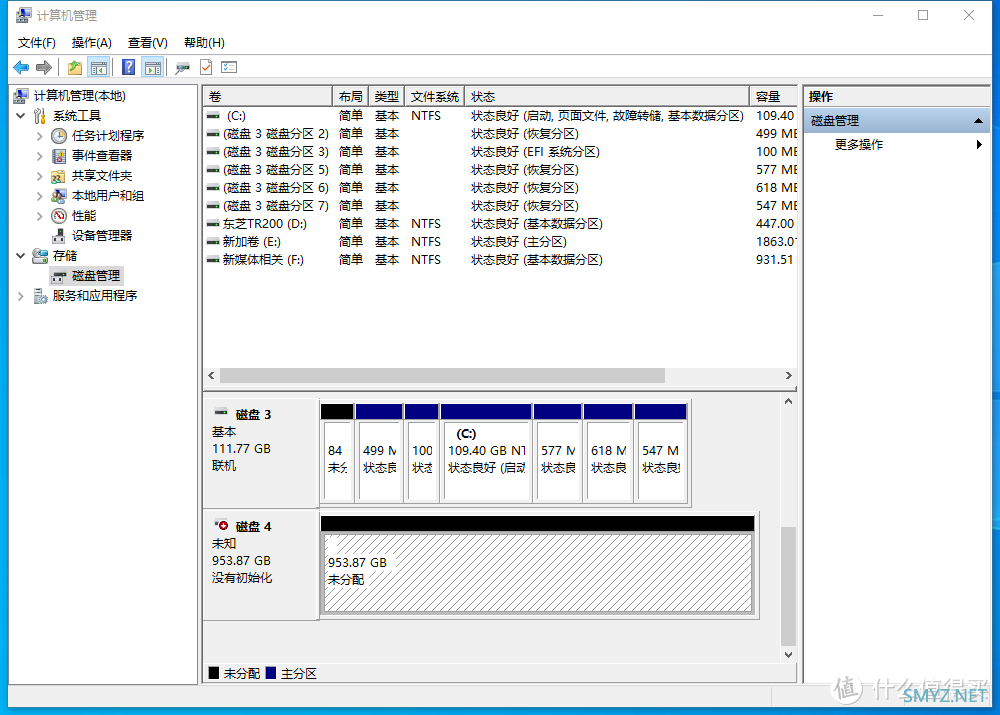Select Disk Management (磁盘管理) in tree

coord(96,276)
